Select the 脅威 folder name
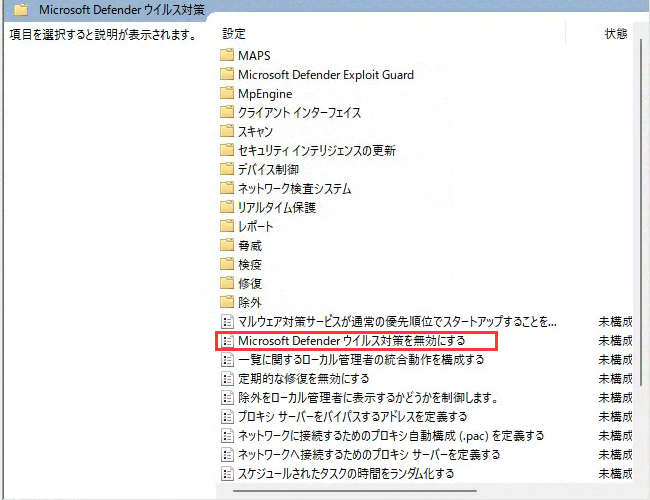 (250, 245)
